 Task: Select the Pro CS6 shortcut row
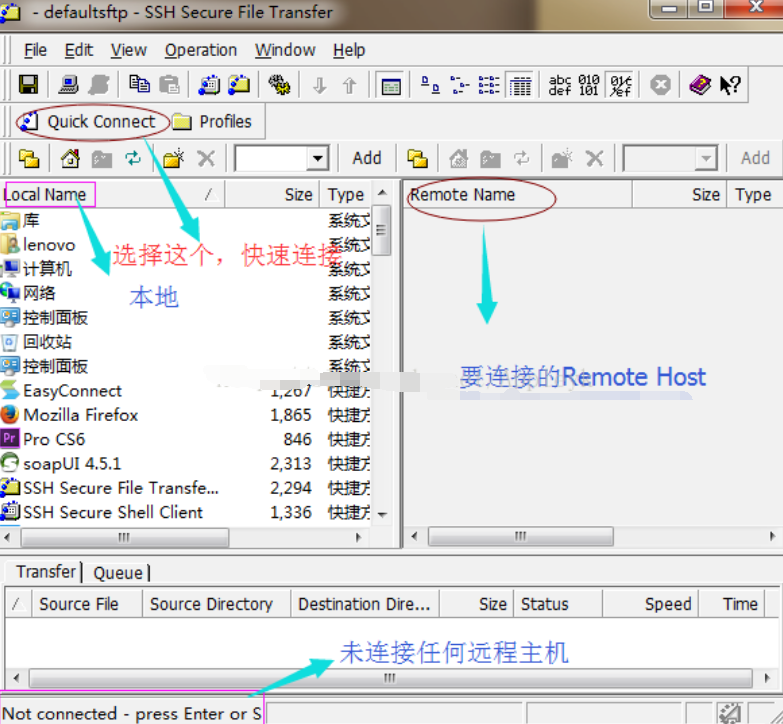(x=185, y=439)
